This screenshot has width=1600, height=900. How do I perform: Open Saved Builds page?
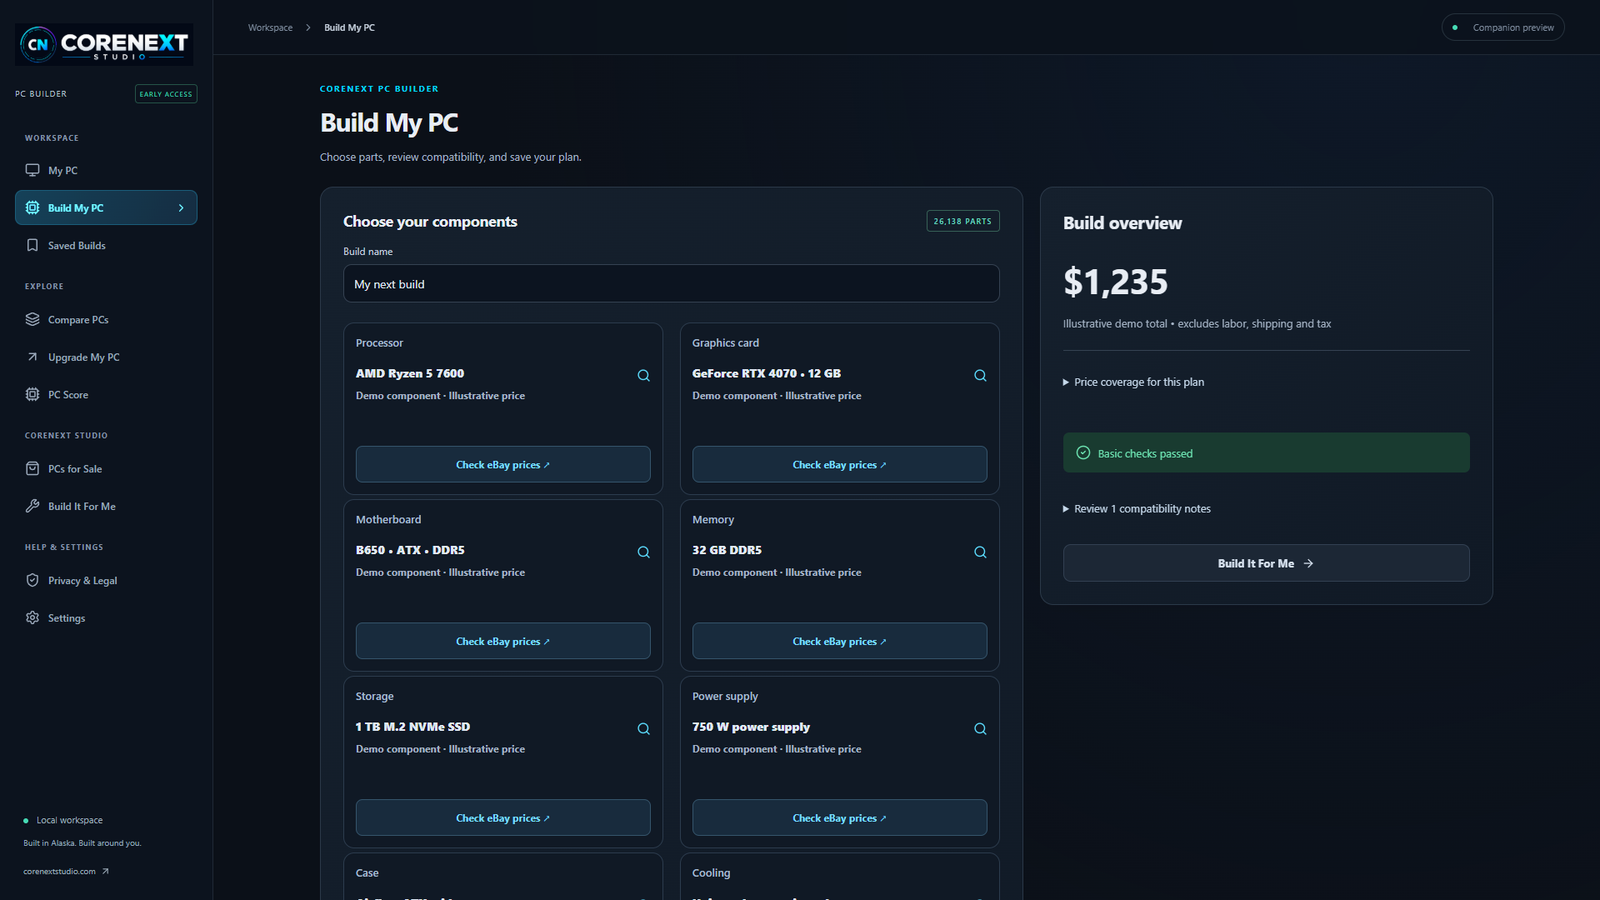[x=106, y=245]
